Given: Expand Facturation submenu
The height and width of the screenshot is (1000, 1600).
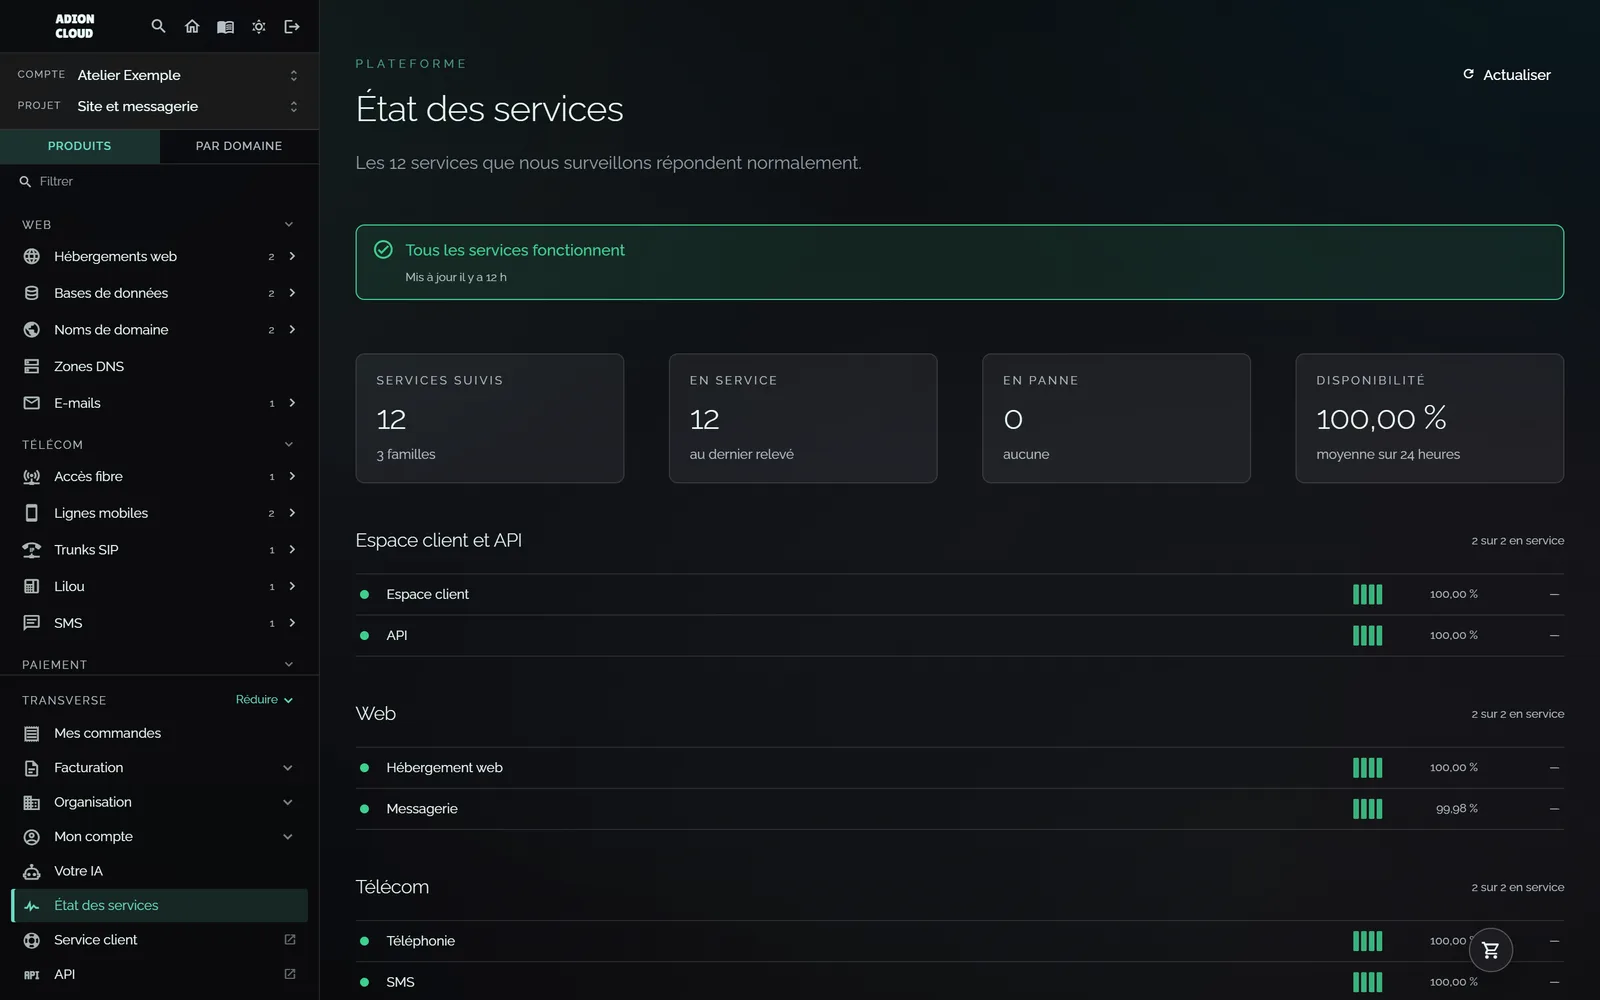Looking at the screenshot, I should (288, 768).
